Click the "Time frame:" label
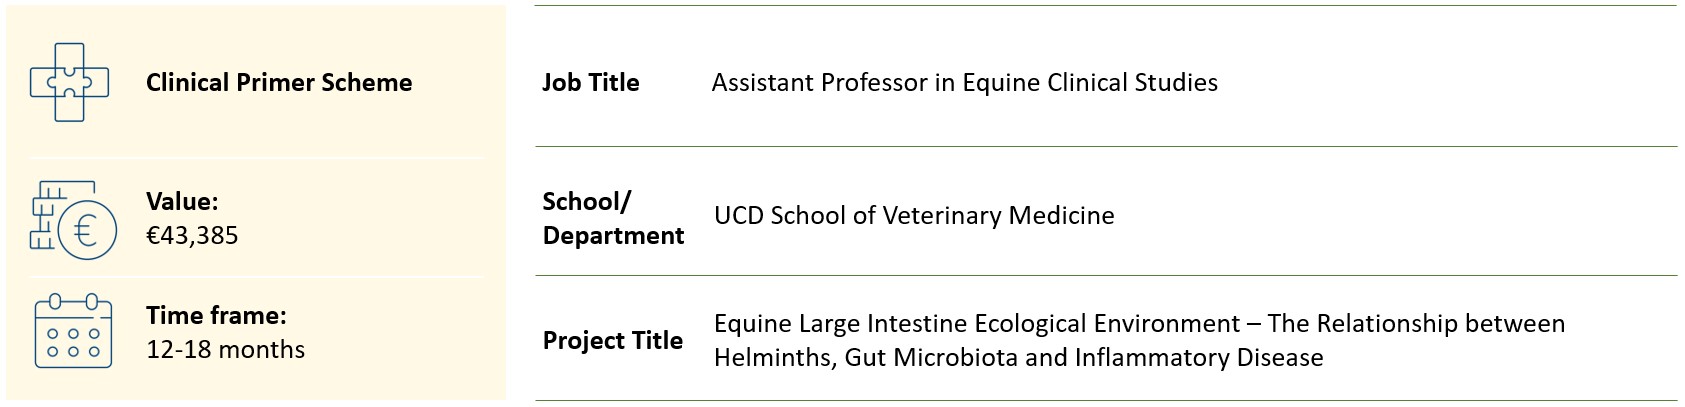This screenshot has height=407, width=1685. 216,316
